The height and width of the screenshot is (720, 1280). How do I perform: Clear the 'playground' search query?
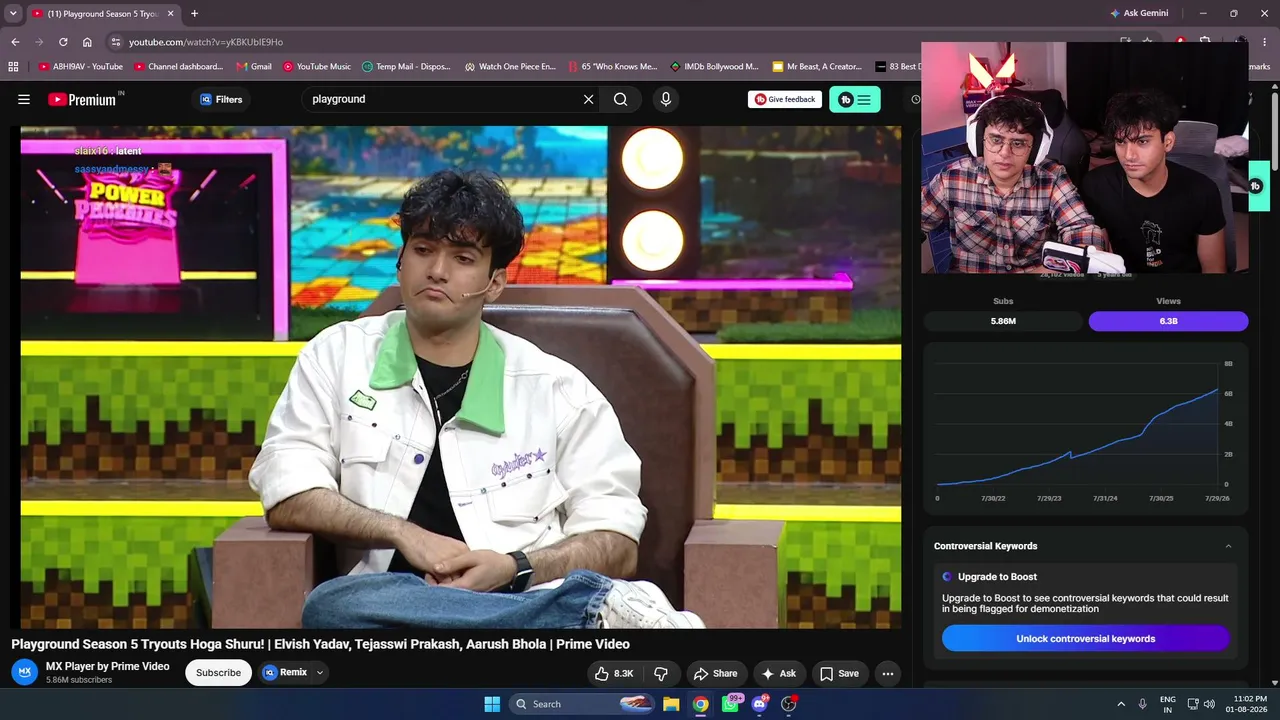588,99
